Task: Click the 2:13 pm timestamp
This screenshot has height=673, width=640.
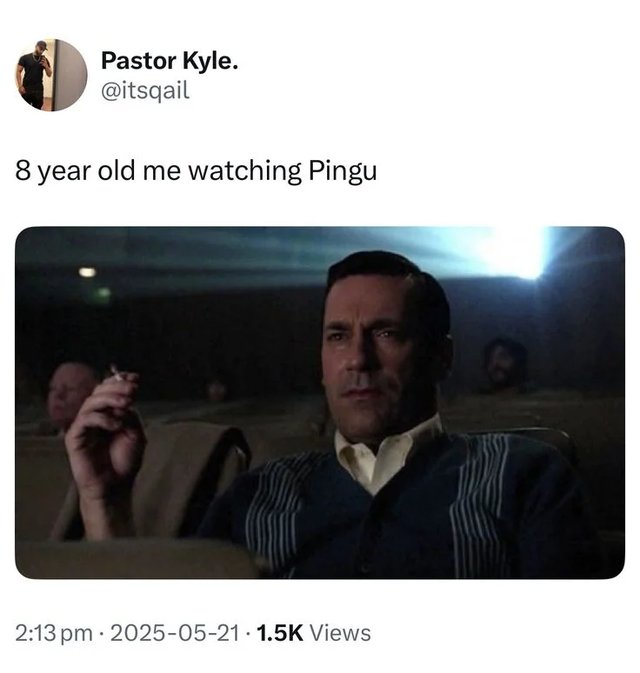Action: tap(54, 633)
